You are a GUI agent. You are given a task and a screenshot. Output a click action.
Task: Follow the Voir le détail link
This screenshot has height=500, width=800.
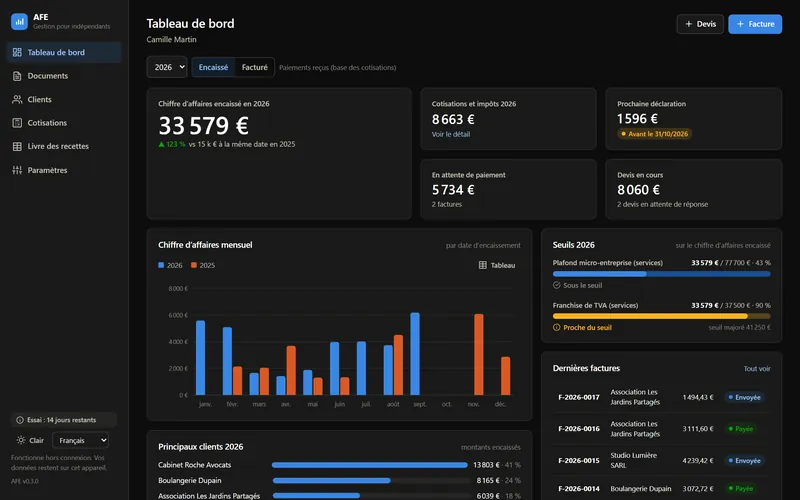click(451, 134)
